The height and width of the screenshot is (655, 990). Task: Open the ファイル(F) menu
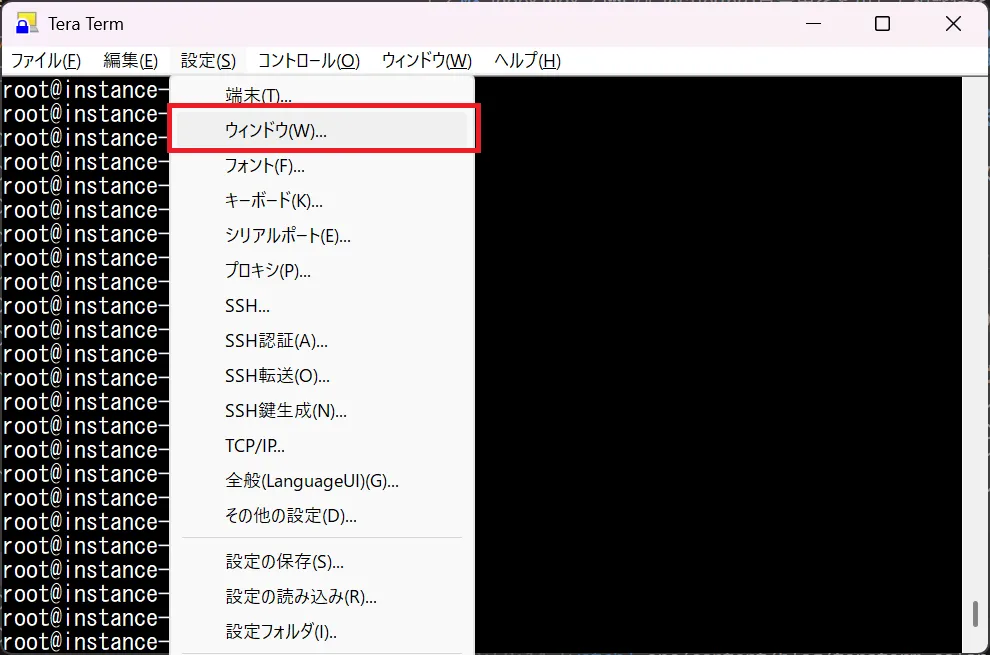click(43, 60)
